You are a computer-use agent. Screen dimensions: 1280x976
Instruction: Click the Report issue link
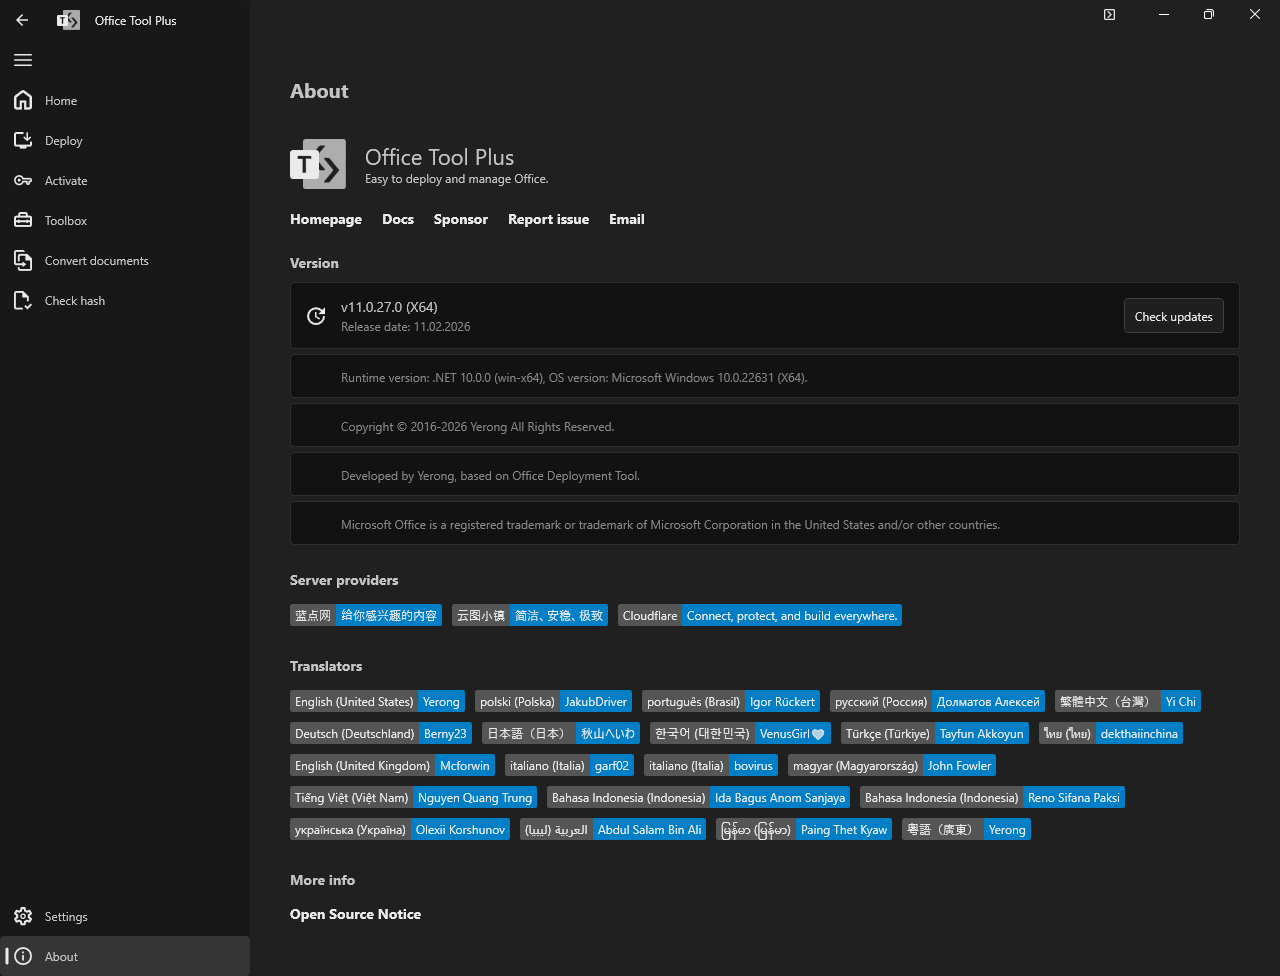pos(548,219)
